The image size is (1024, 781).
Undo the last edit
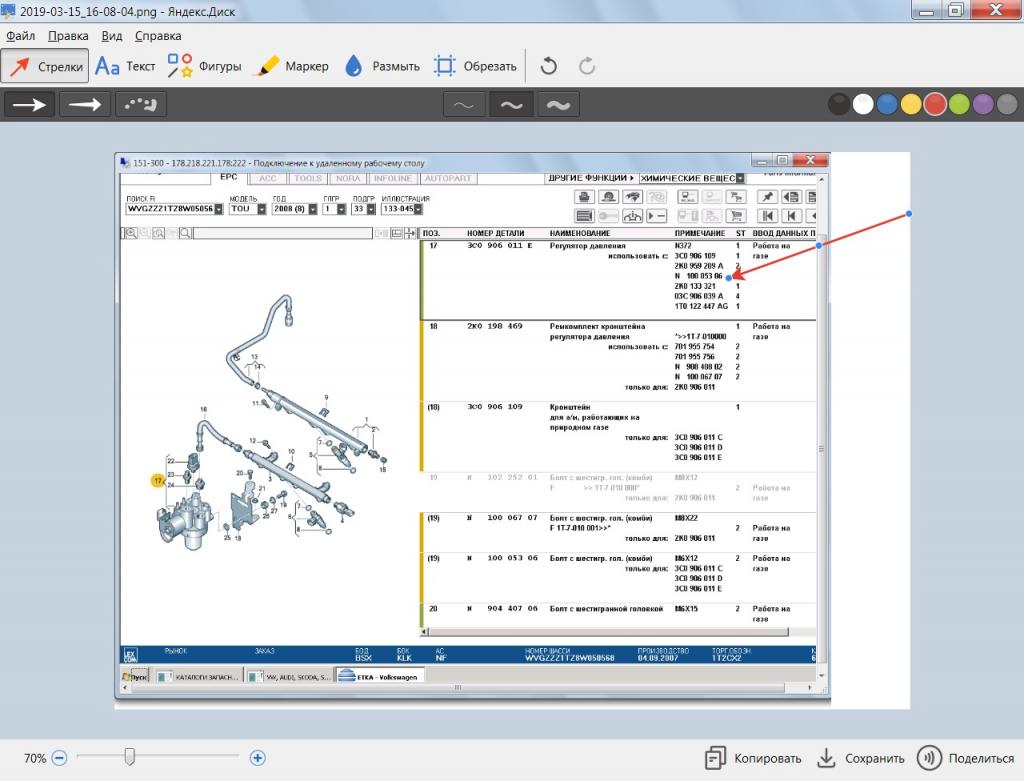[549, 66]
